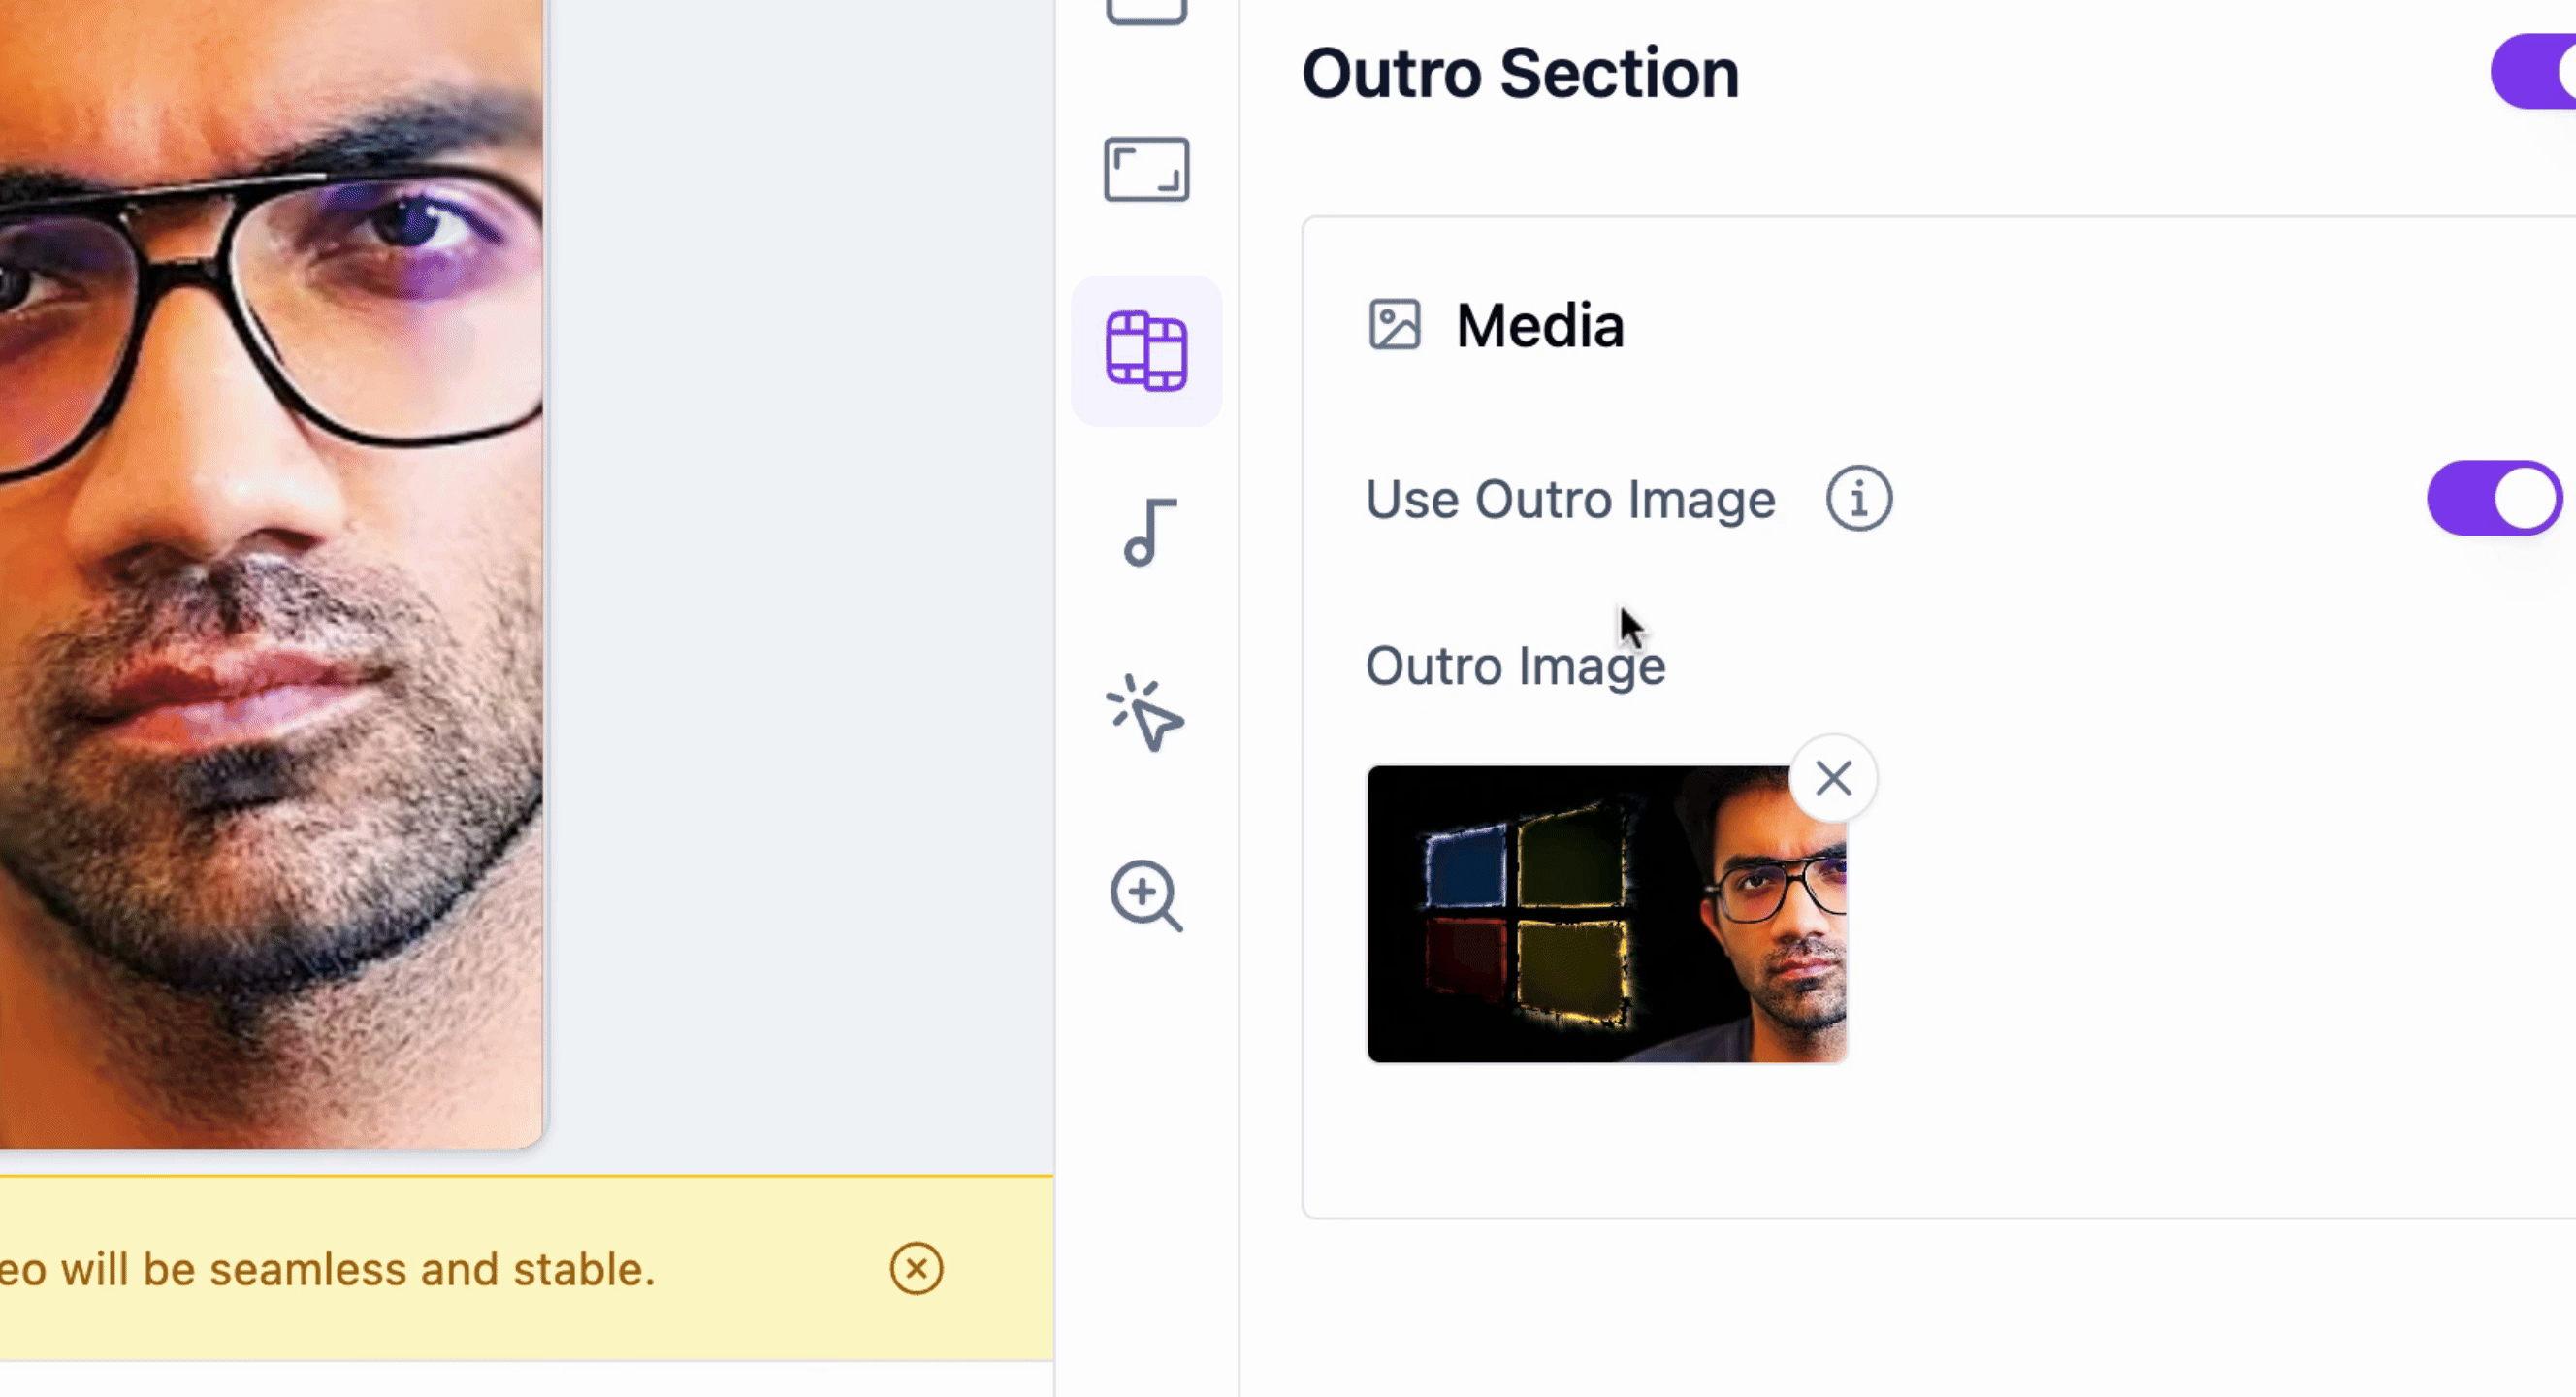Click the outro image thumbnail

1606,914
